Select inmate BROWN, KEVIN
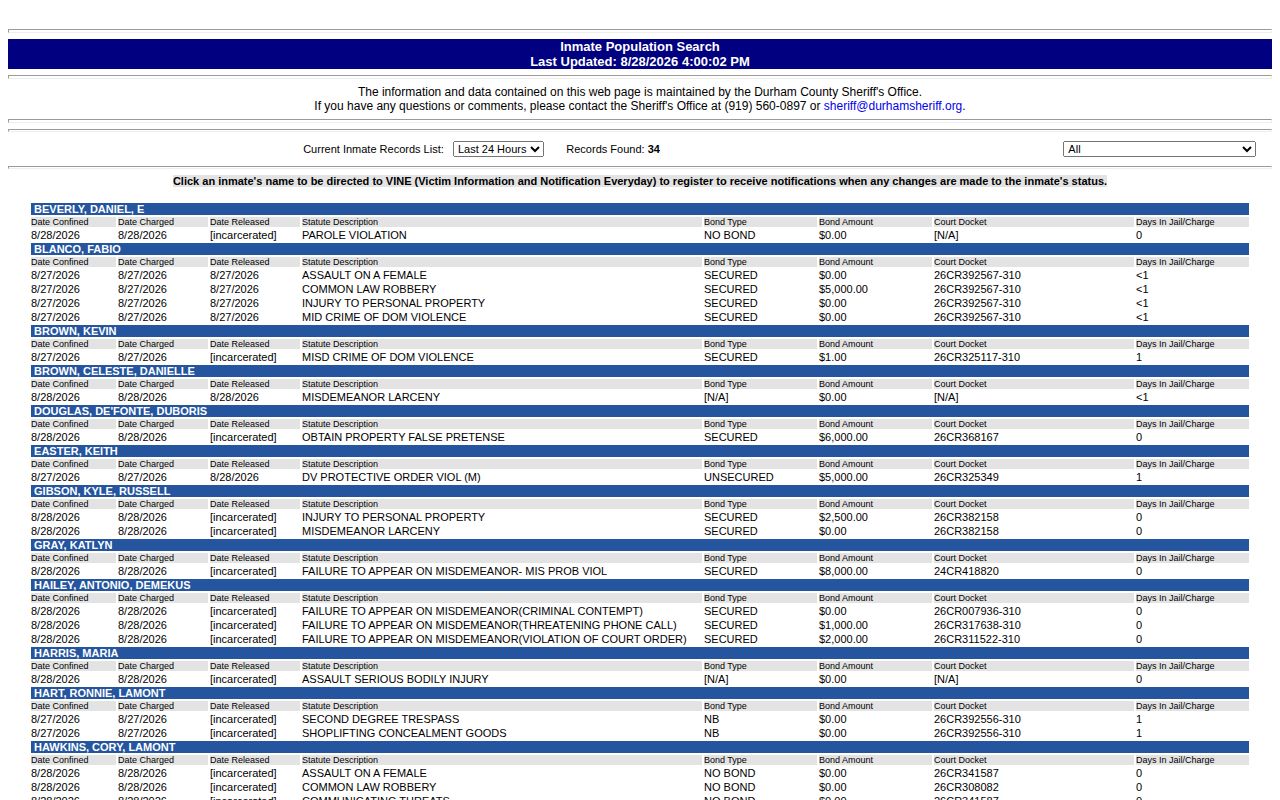The height and width of the screenshot is (800, 1280). pyautogui.click(x=75, y=331)
